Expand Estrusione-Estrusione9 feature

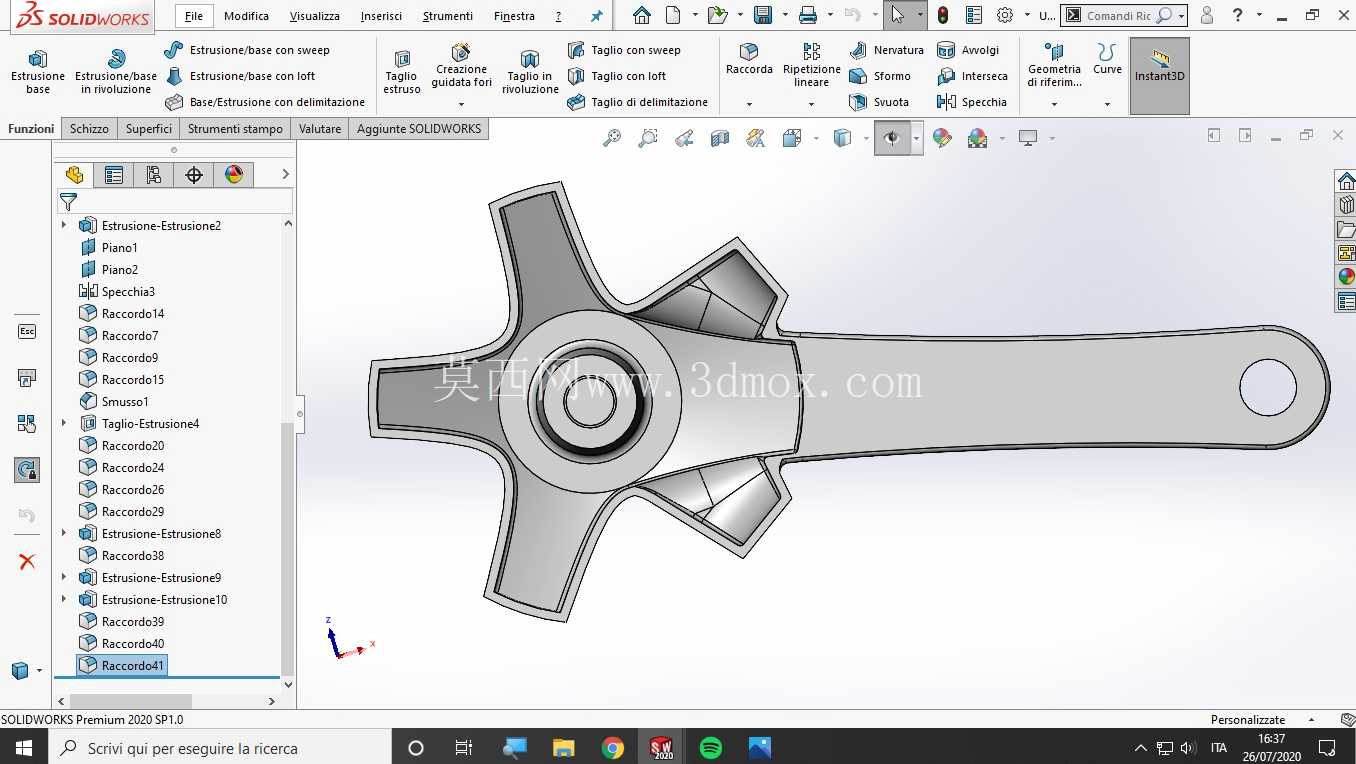coord(64,577)
